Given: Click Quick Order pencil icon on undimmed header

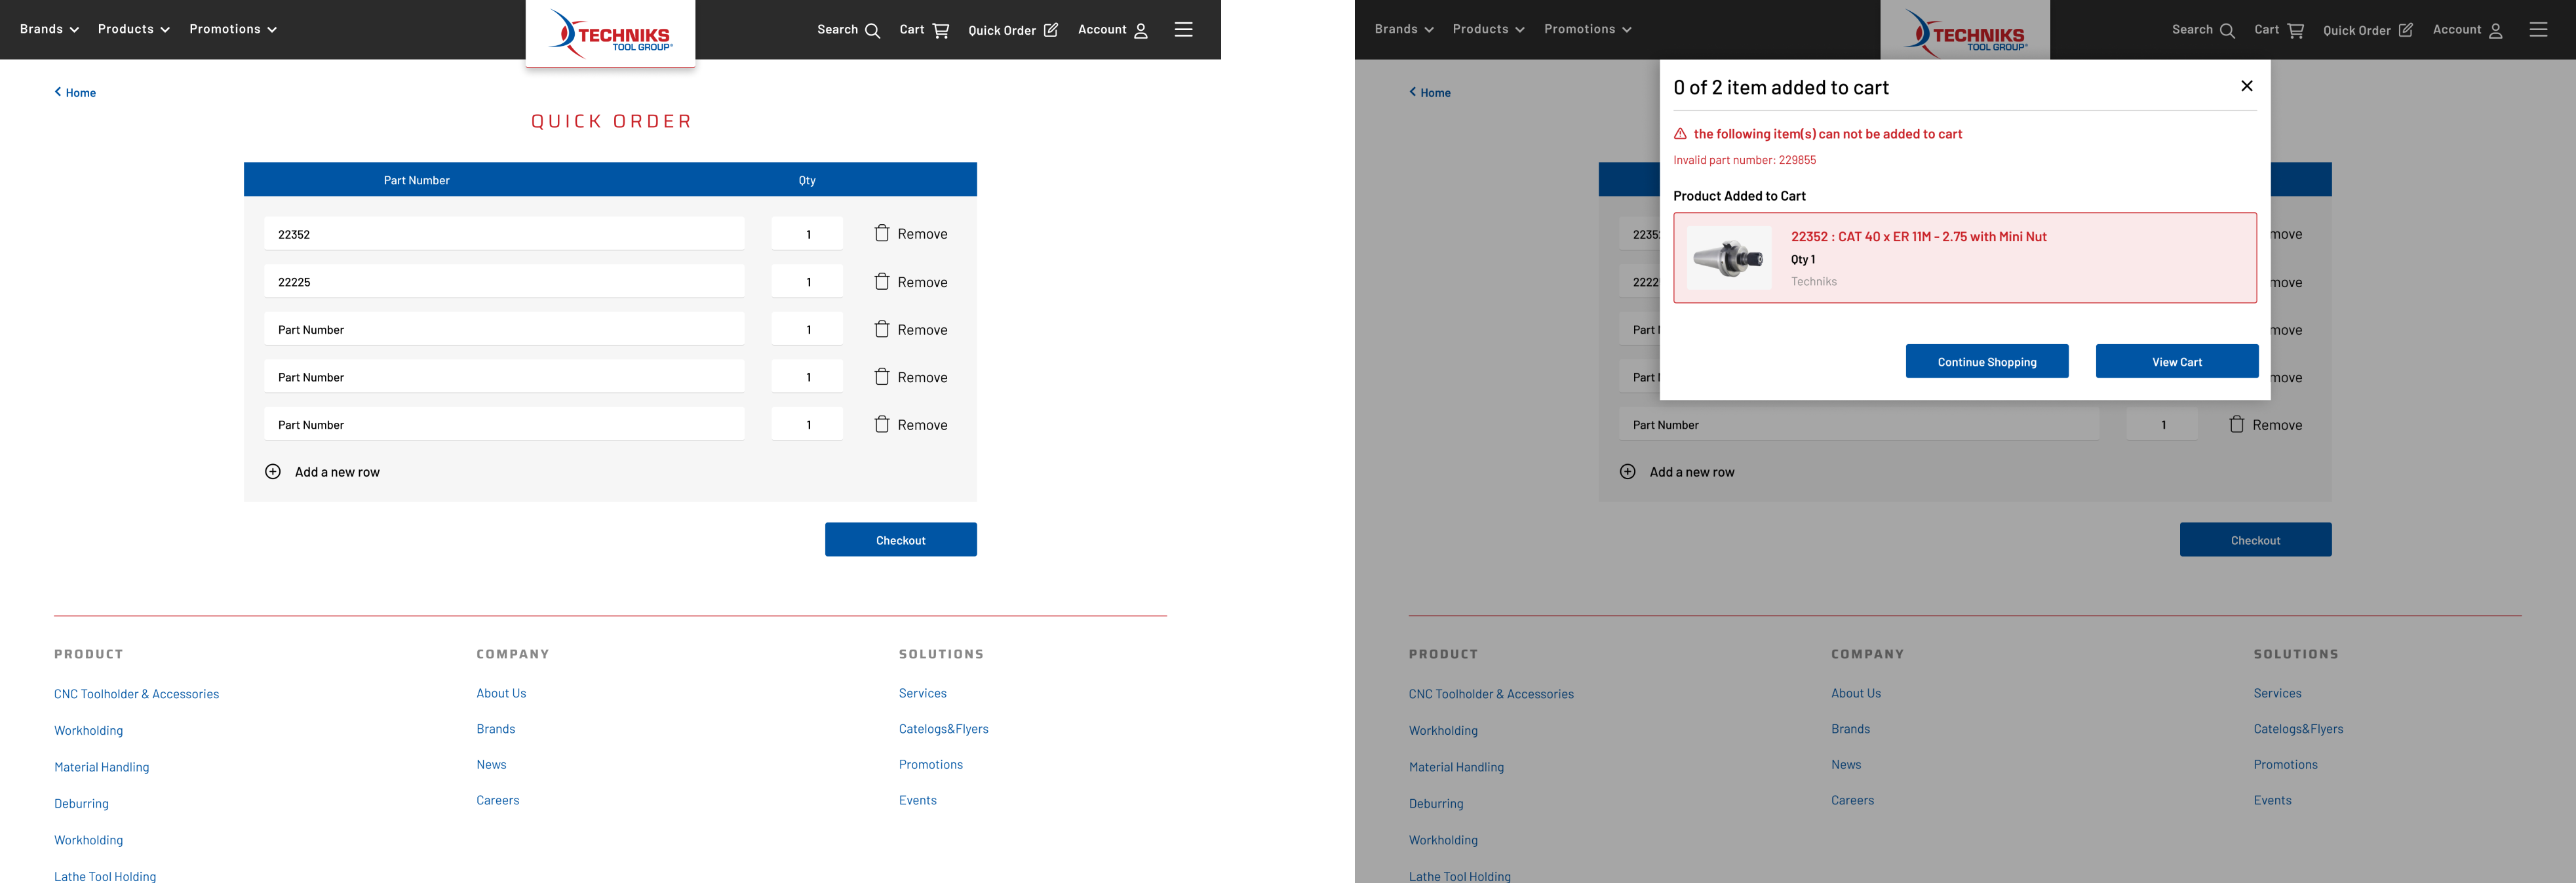Looking at the screenshot, I should click(1050, 30).
